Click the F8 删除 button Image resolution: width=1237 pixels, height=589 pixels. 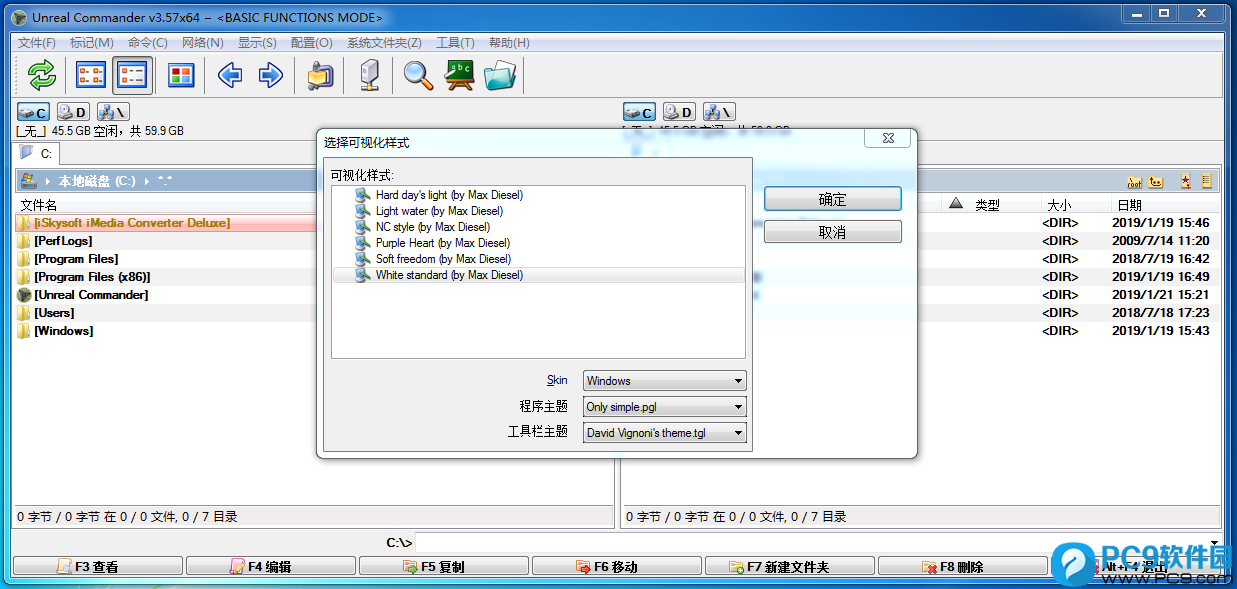(963, 567)
